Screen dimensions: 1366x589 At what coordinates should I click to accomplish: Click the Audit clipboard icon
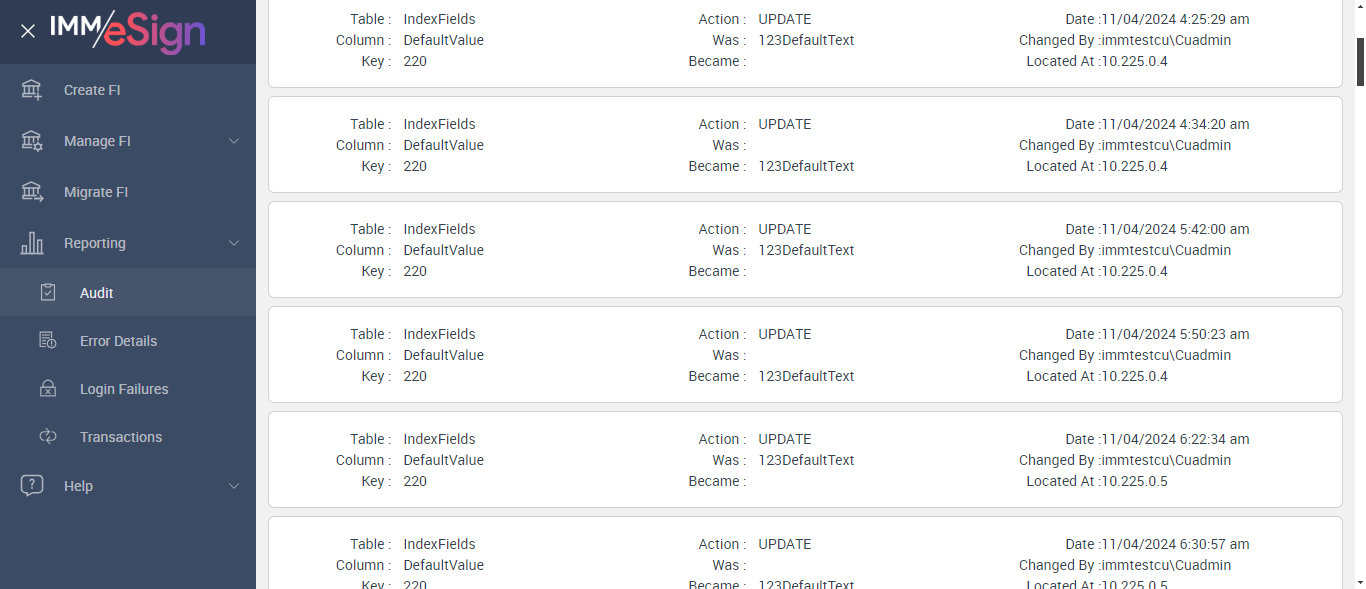click(48, 293)
